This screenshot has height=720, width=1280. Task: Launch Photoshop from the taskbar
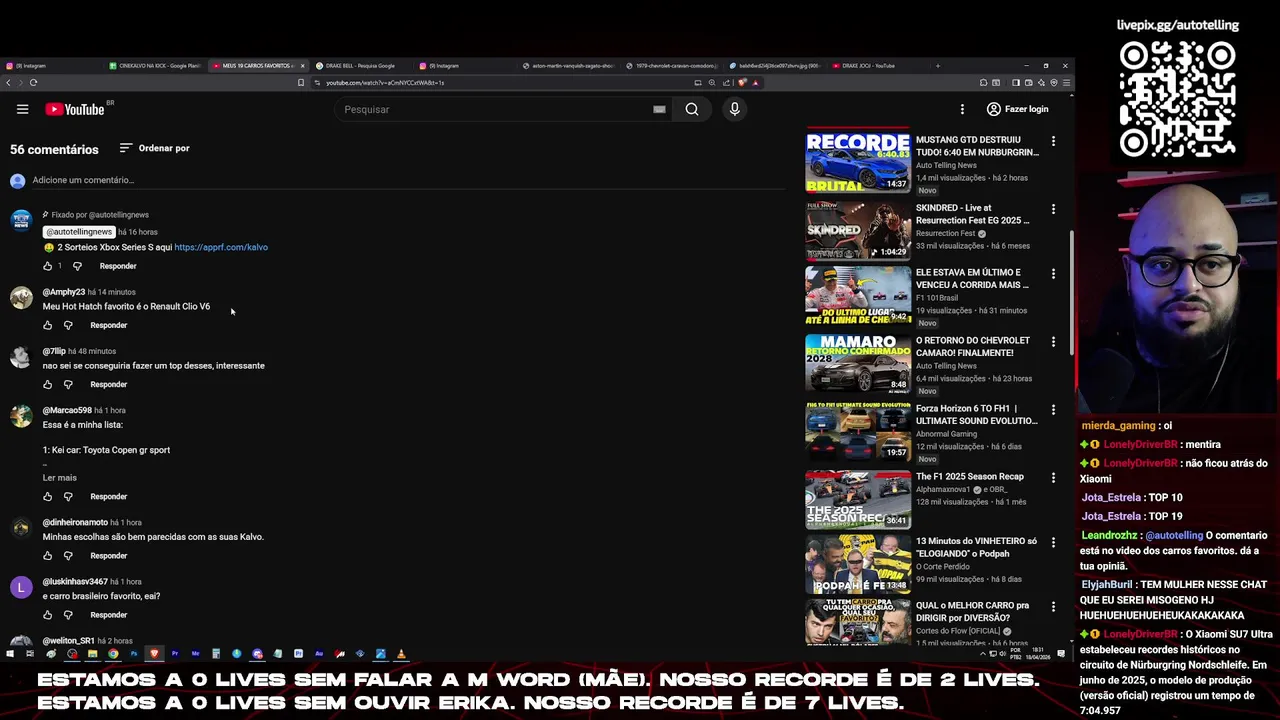coord(133,654)
